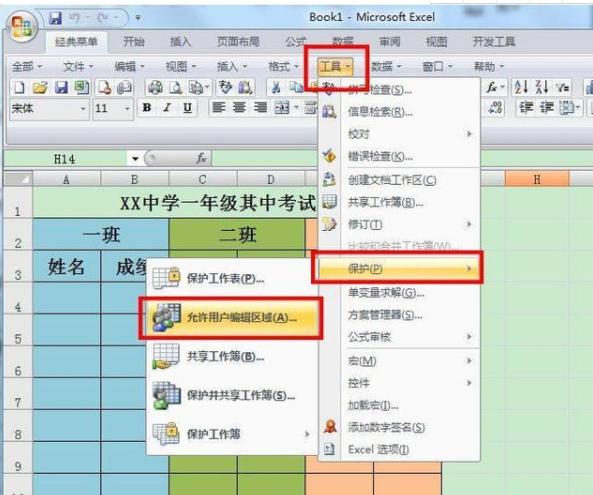Toggle Italic formatting

[167, 108]
